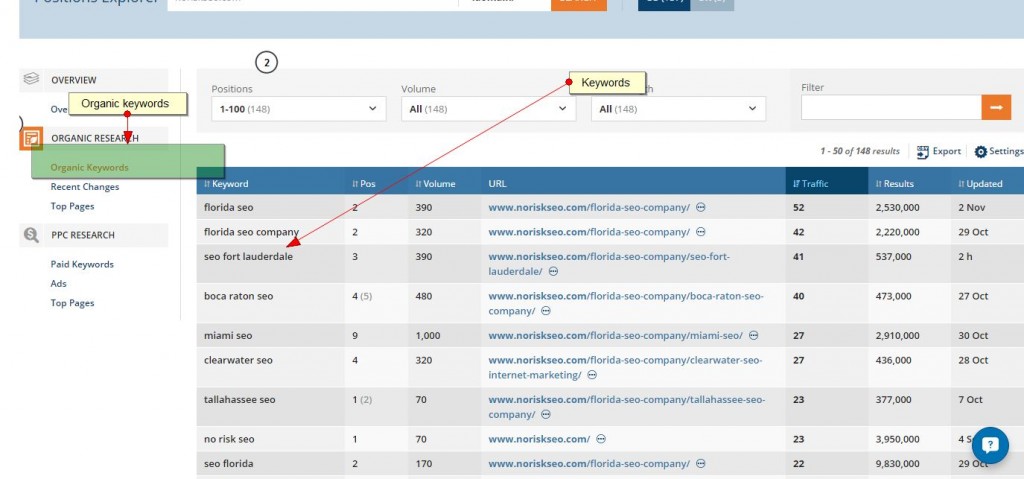The height and width of the screenshot is (479, 1024).
Task: Click keyword 'tallahassee seo'
Action: click(240, 399)
